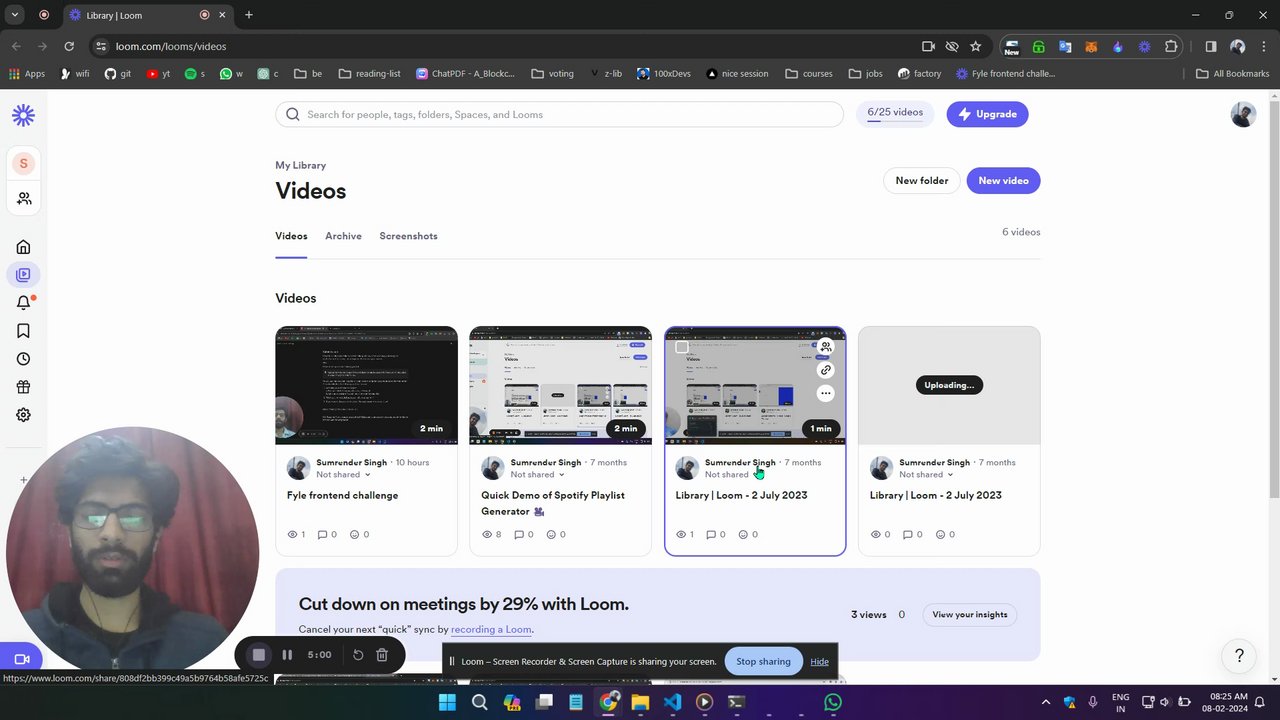Image resolution: width=1280 pixels, height=720 pixels.
Task: Click Stop sharing button
Action: coord(763,662)
